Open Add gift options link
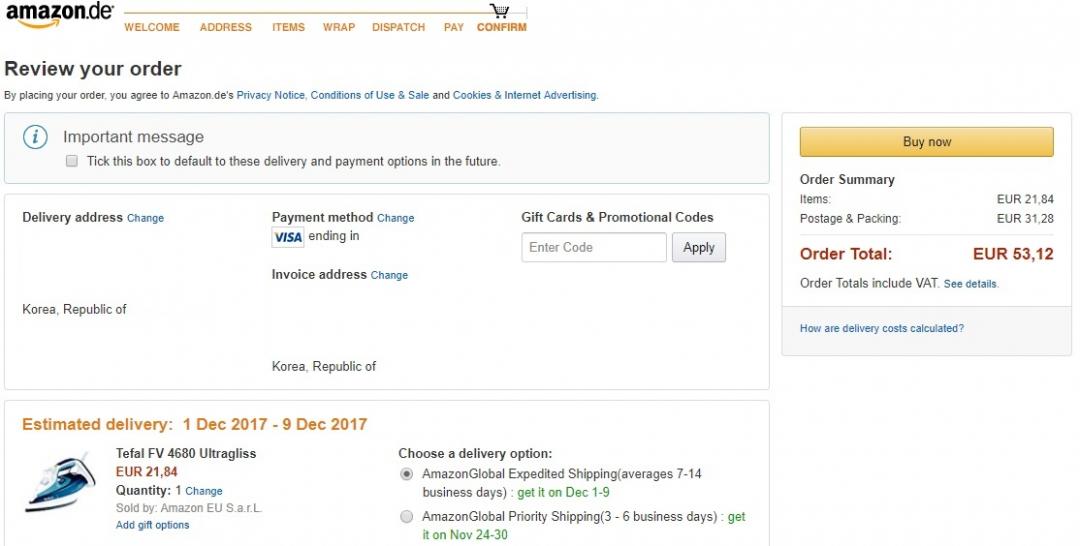 coord(152,525)
